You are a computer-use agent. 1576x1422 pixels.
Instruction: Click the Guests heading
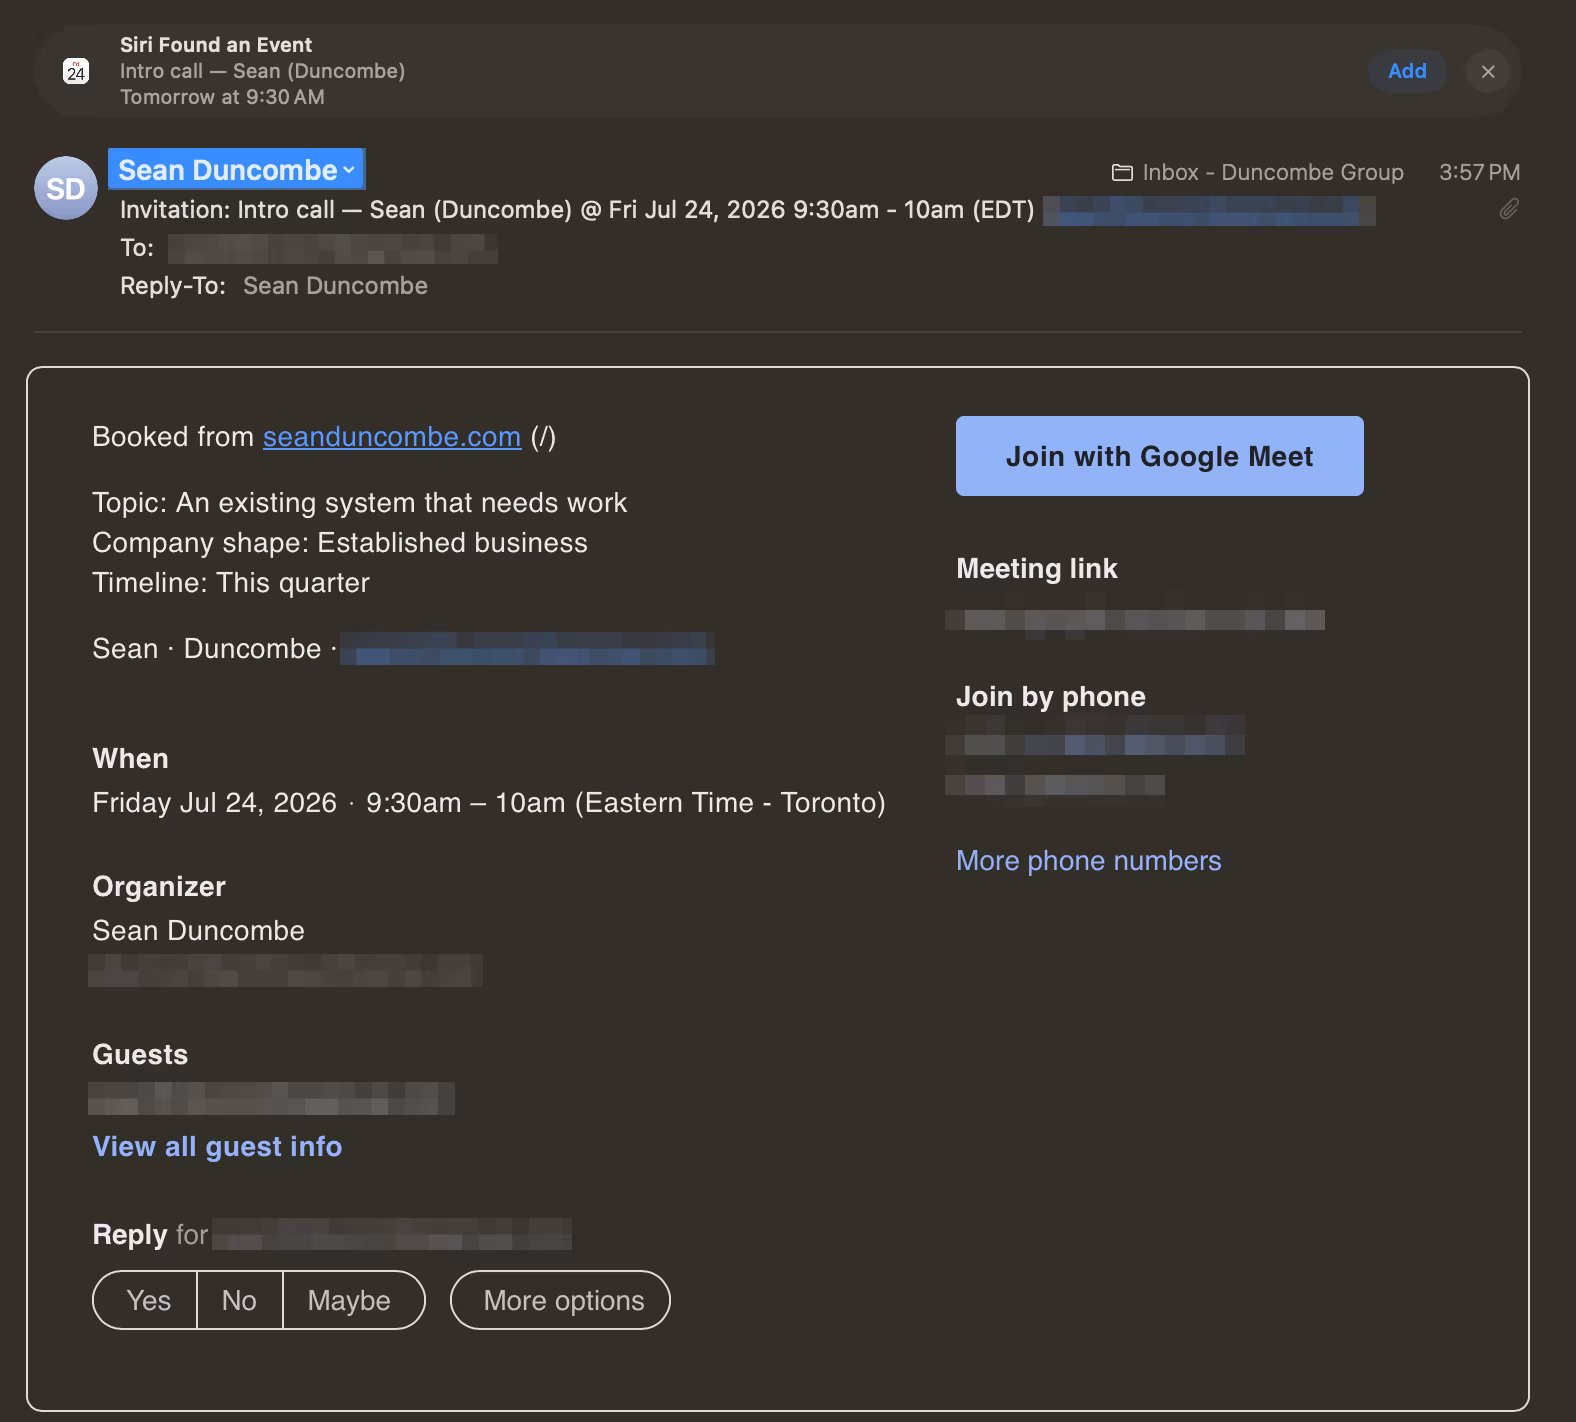tap(140, 1055)
